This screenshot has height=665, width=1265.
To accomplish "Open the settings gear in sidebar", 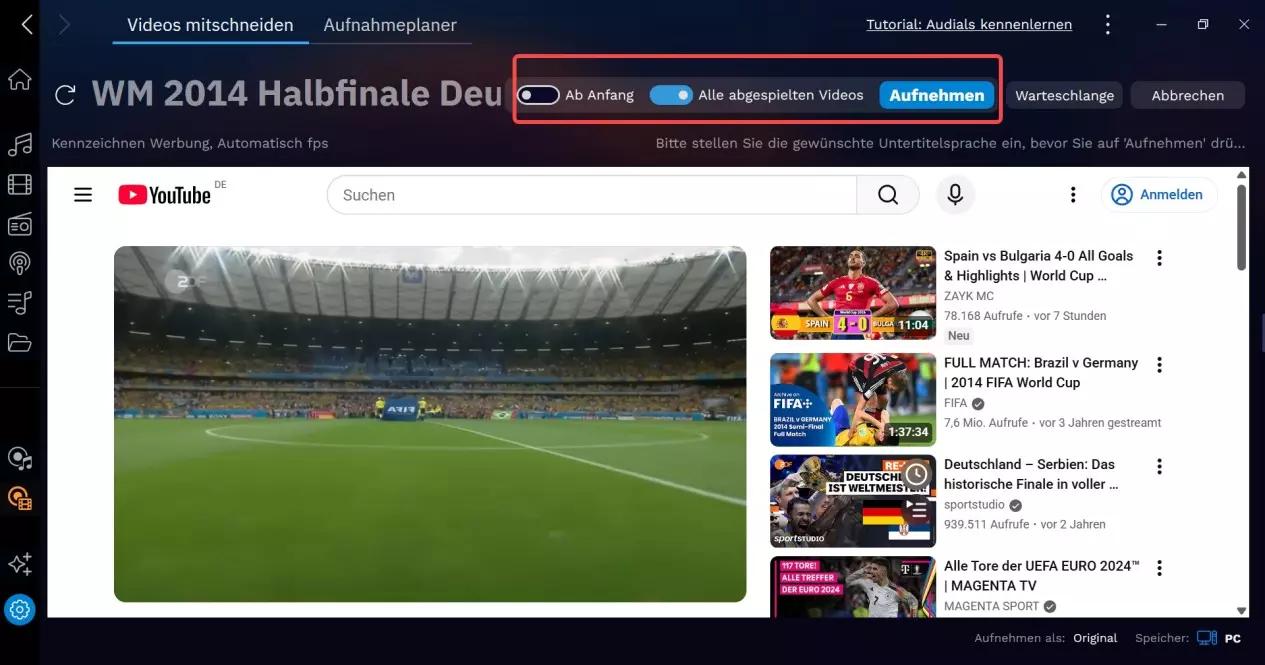I will (x=19, y=609).
